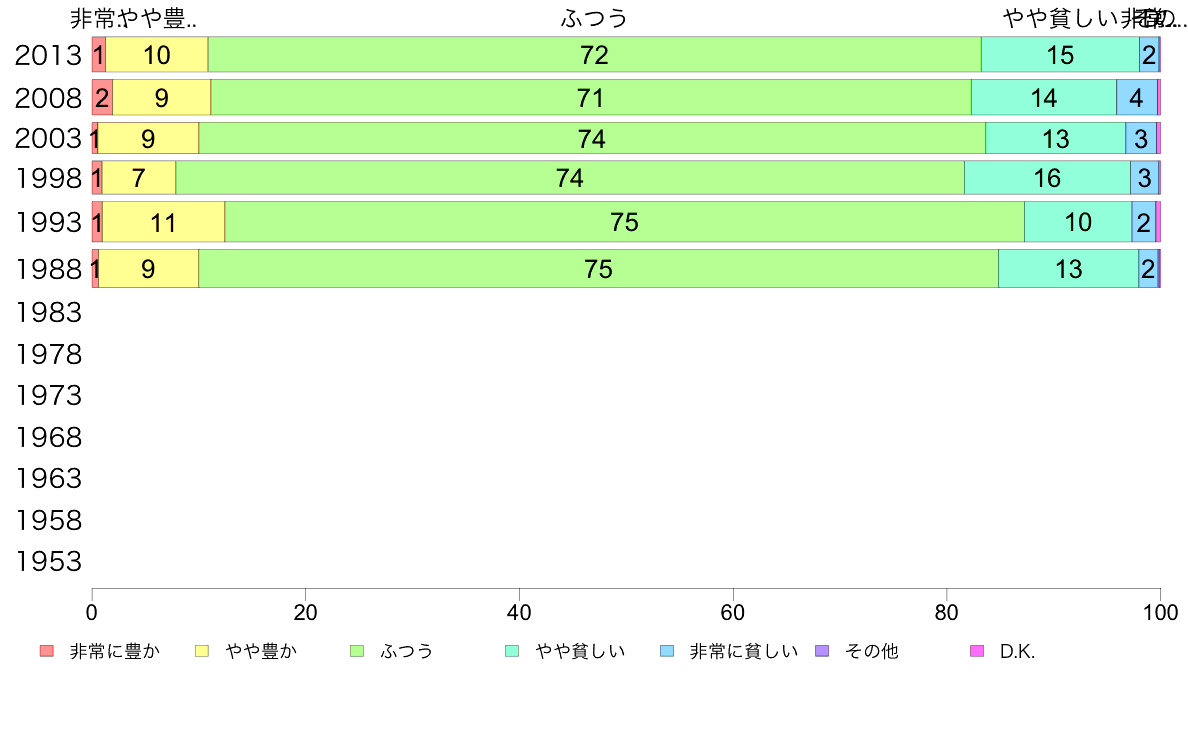Click the ふつう green legend swatch
The image size is (1188, 736).
point(357,651)
